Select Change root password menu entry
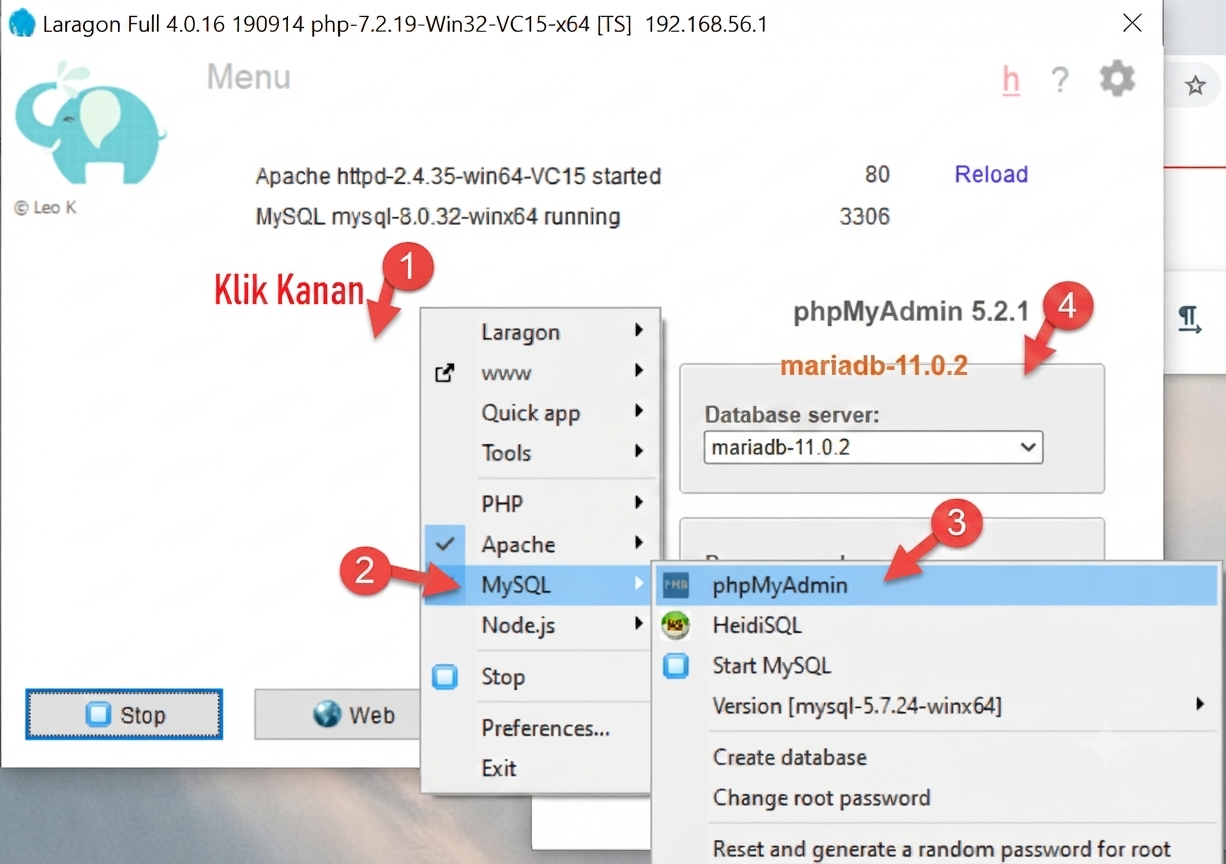This screenshot has height=864, width=1226. point(936,798)
